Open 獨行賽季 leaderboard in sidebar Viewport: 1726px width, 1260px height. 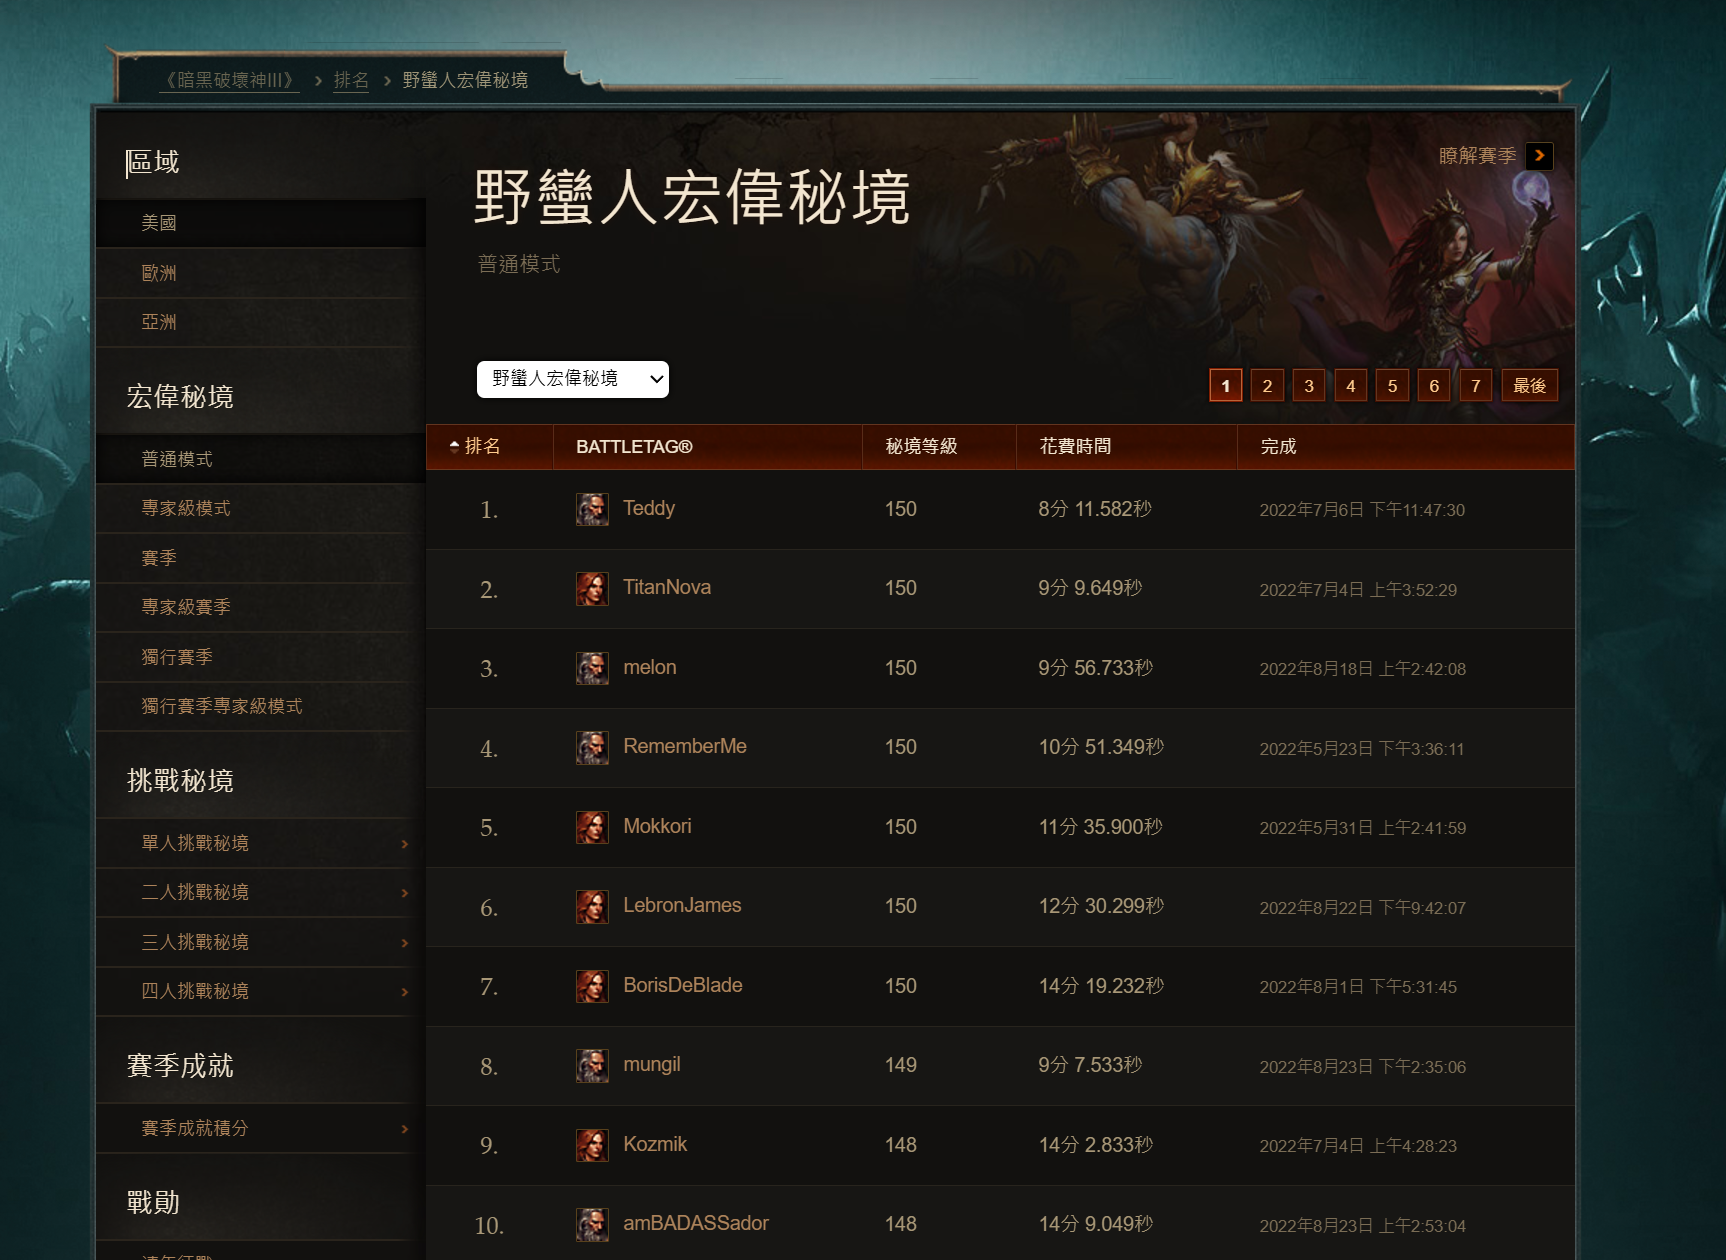261,657
